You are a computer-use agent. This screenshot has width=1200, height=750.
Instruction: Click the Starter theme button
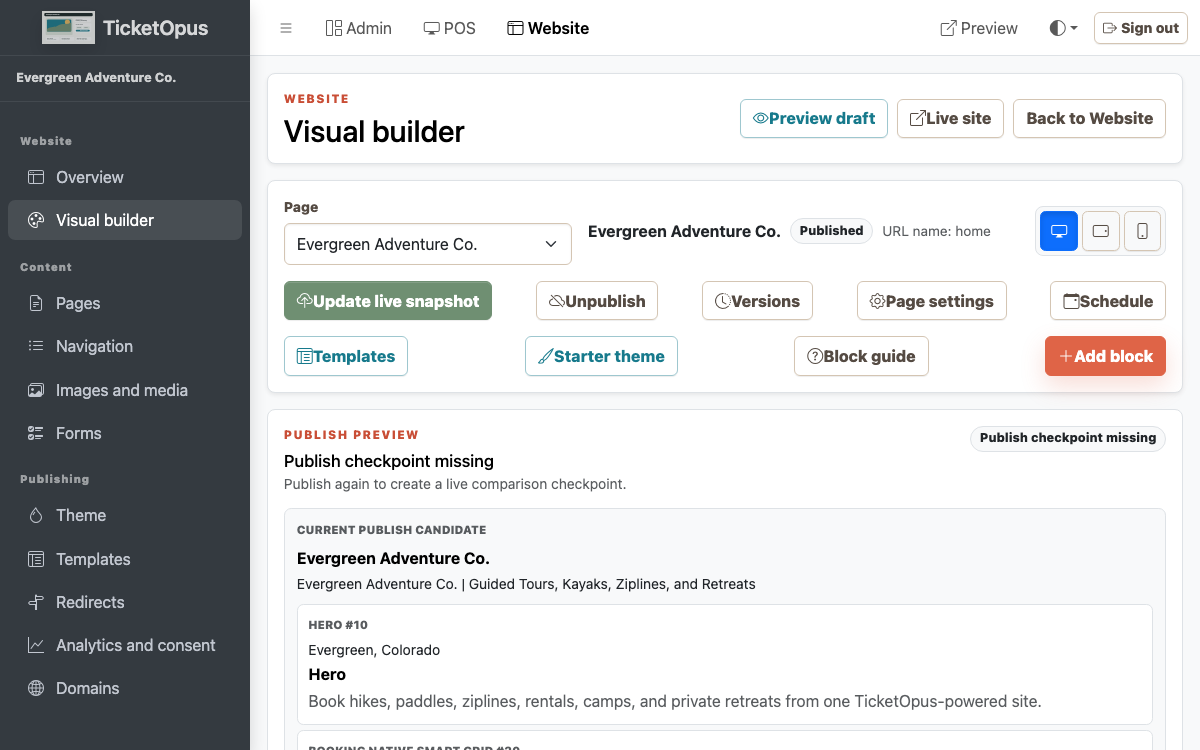tap(601, 356)
